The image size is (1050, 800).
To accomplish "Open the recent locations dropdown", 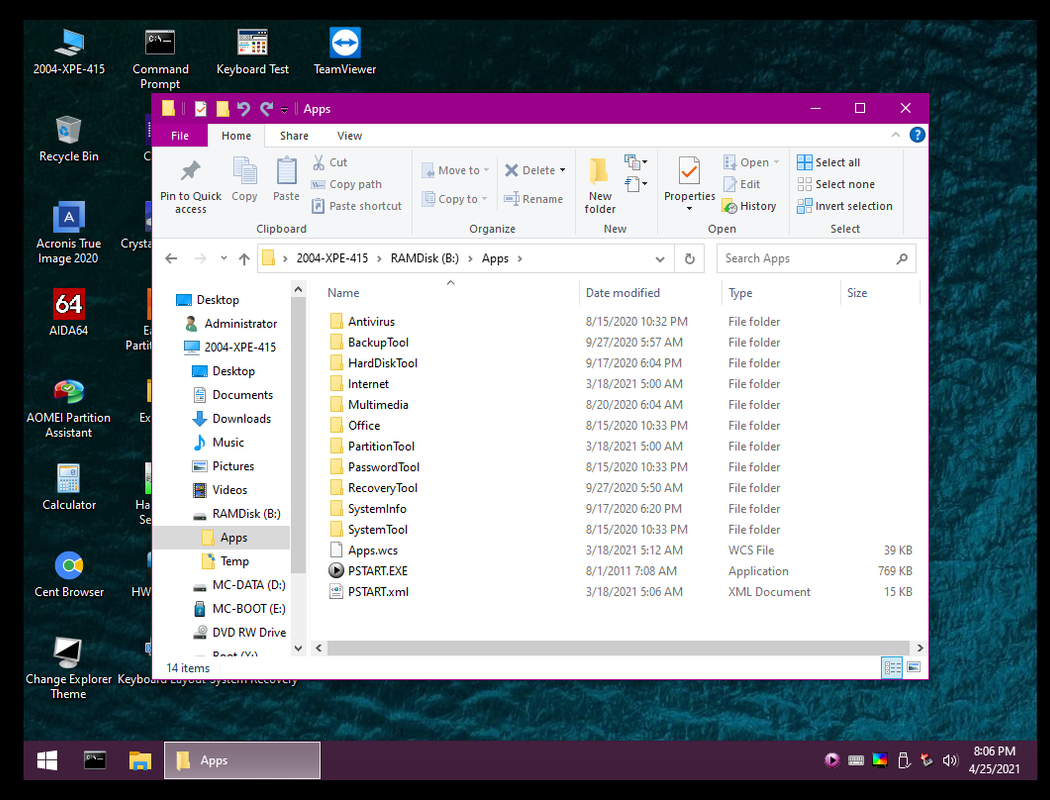I will click(224, 258).
